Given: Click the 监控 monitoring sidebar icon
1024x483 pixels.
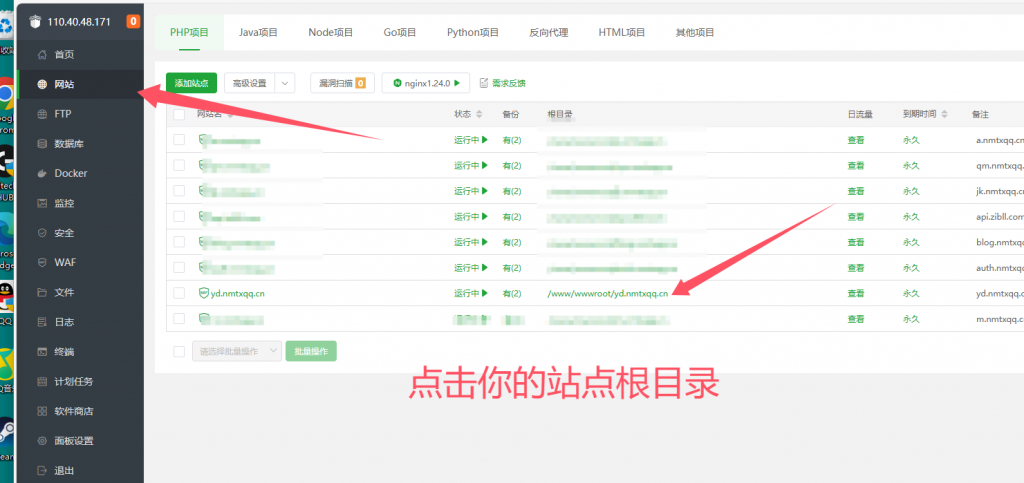Looking at the screenshot, I should tap(42, 203).
